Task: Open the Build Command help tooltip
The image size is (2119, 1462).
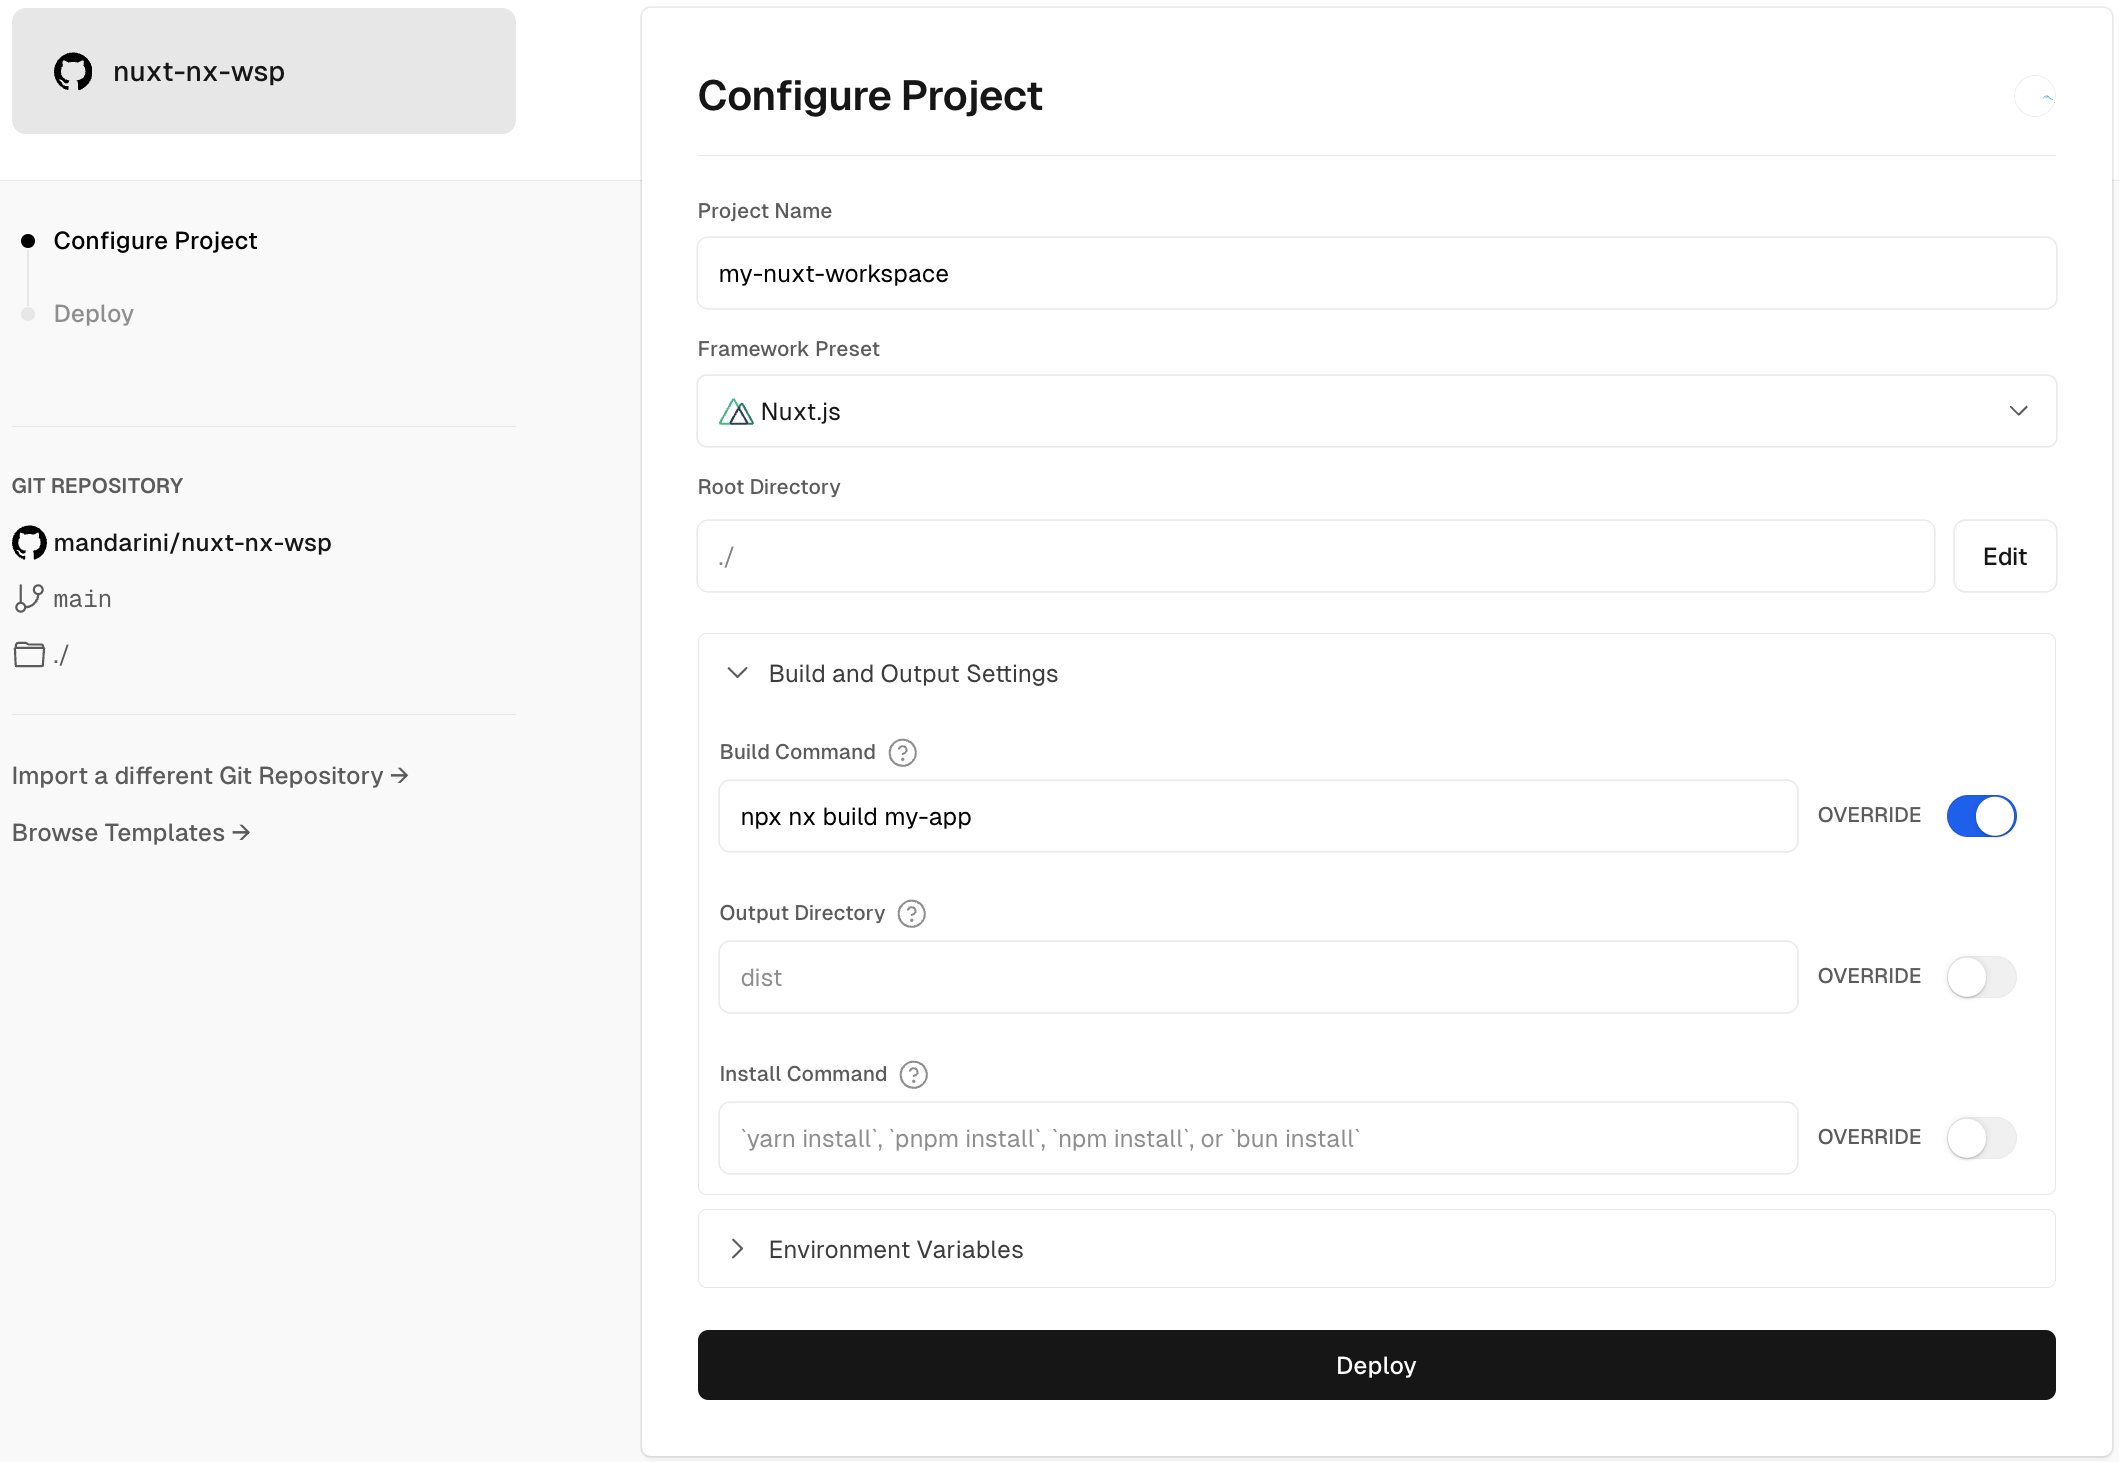Action: tap(902, 752)
